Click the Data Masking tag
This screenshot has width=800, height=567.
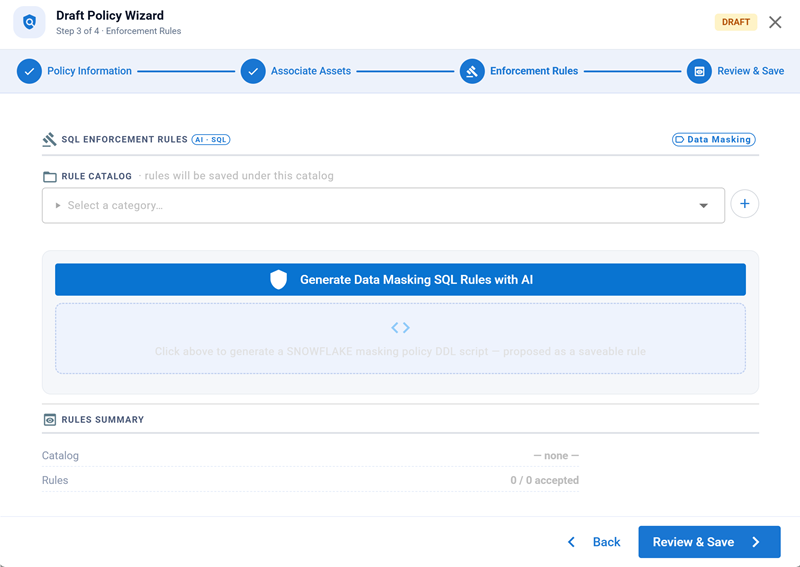tap(713, 139)
